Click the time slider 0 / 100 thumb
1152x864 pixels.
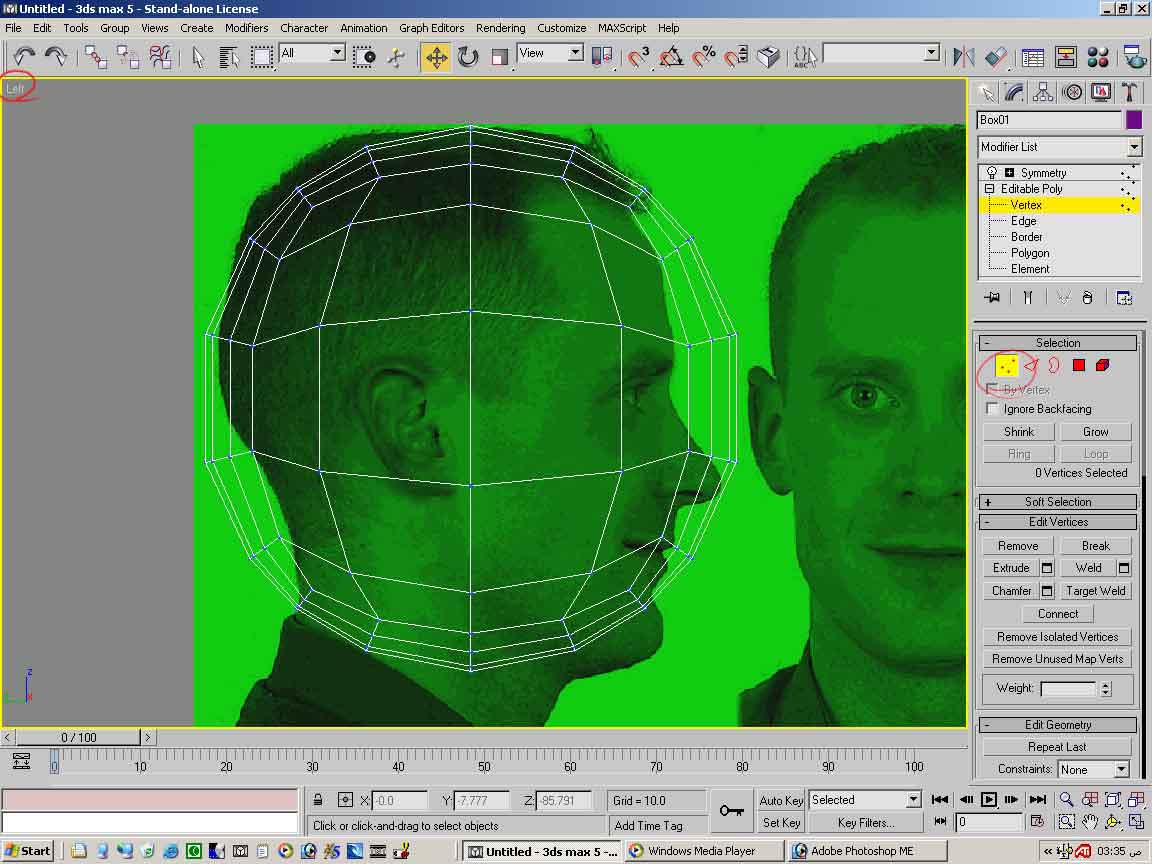pos(79,737)
